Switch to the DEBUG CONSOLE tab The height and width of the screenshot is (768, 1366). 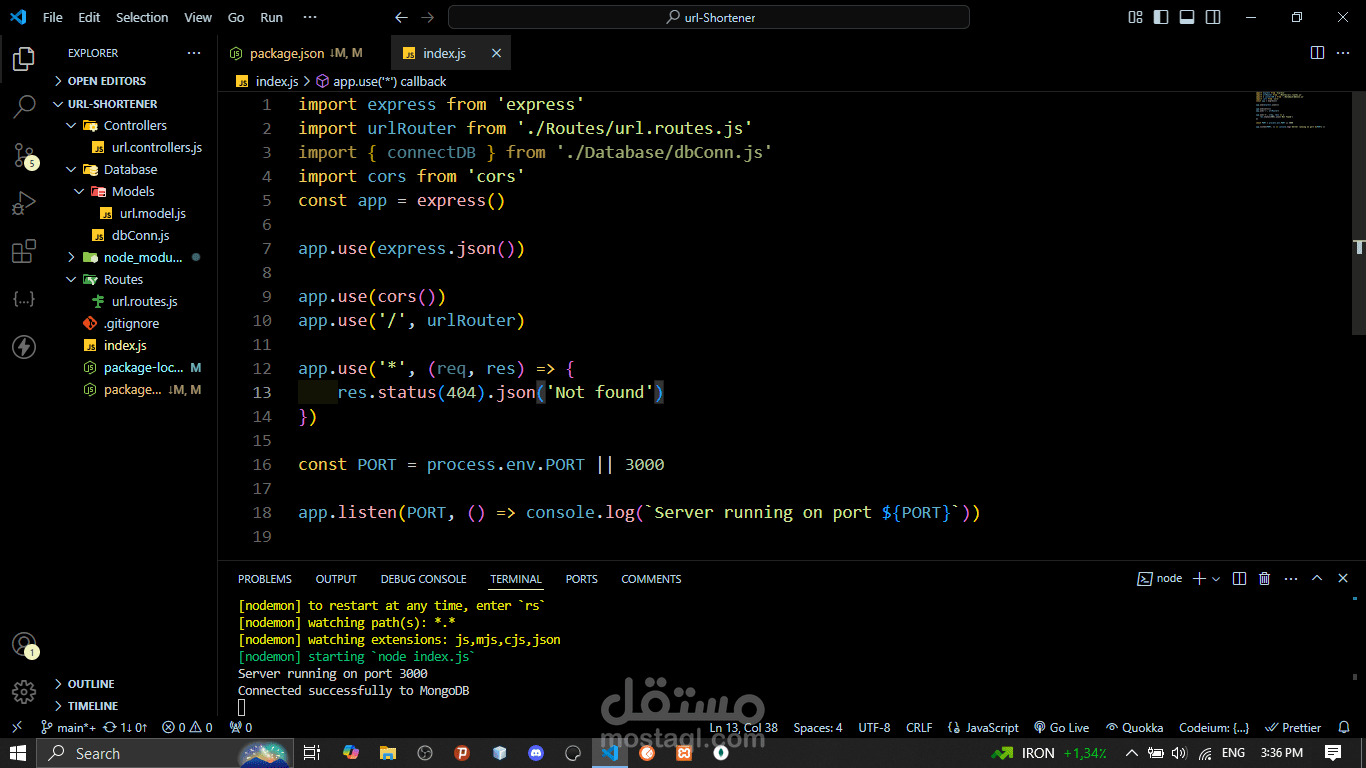(x=423, y=579)
